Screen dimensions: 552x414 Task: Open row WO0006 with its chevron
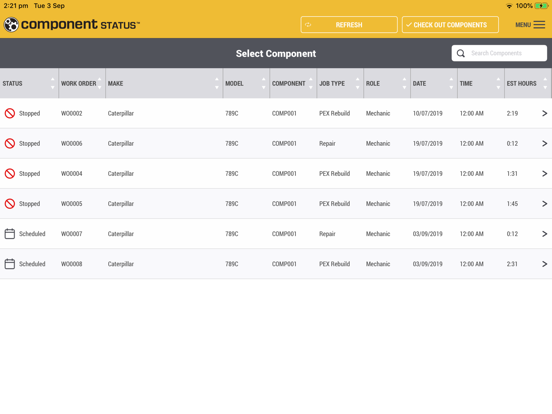pos(544,143)
